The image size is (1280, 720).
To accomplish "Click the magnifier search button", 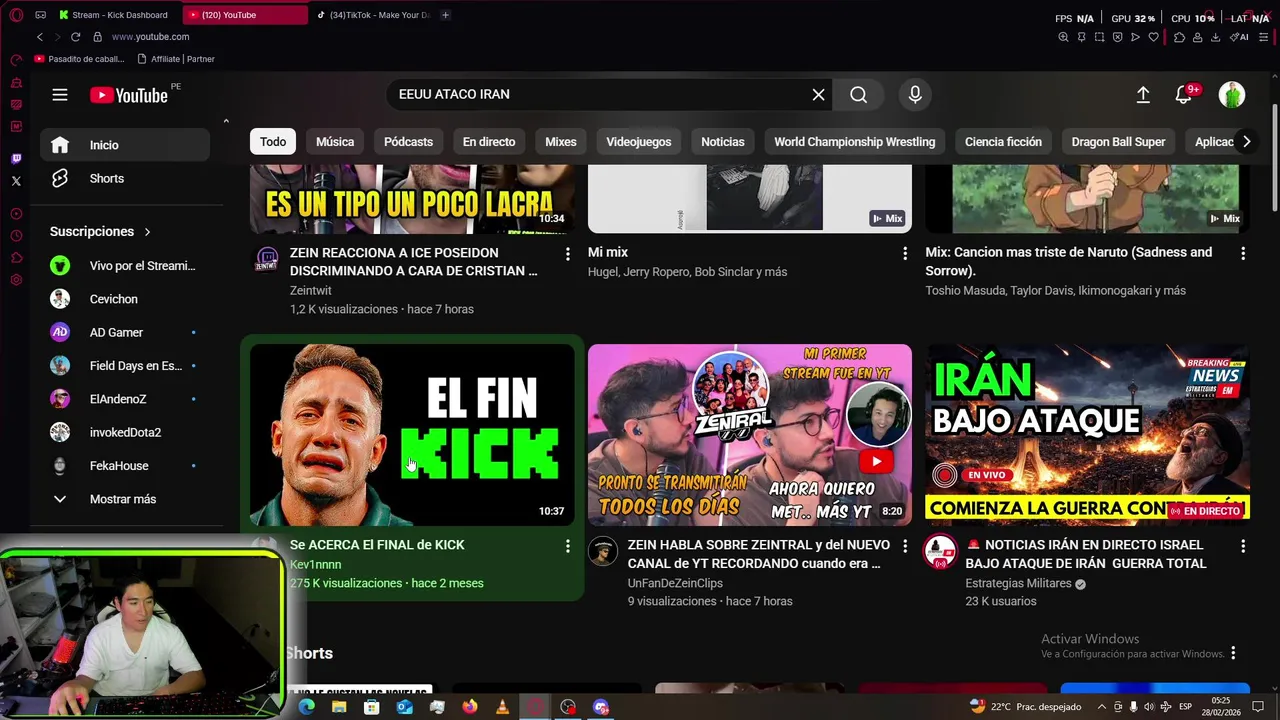I will pyautogui.click(x=858, y=94).
